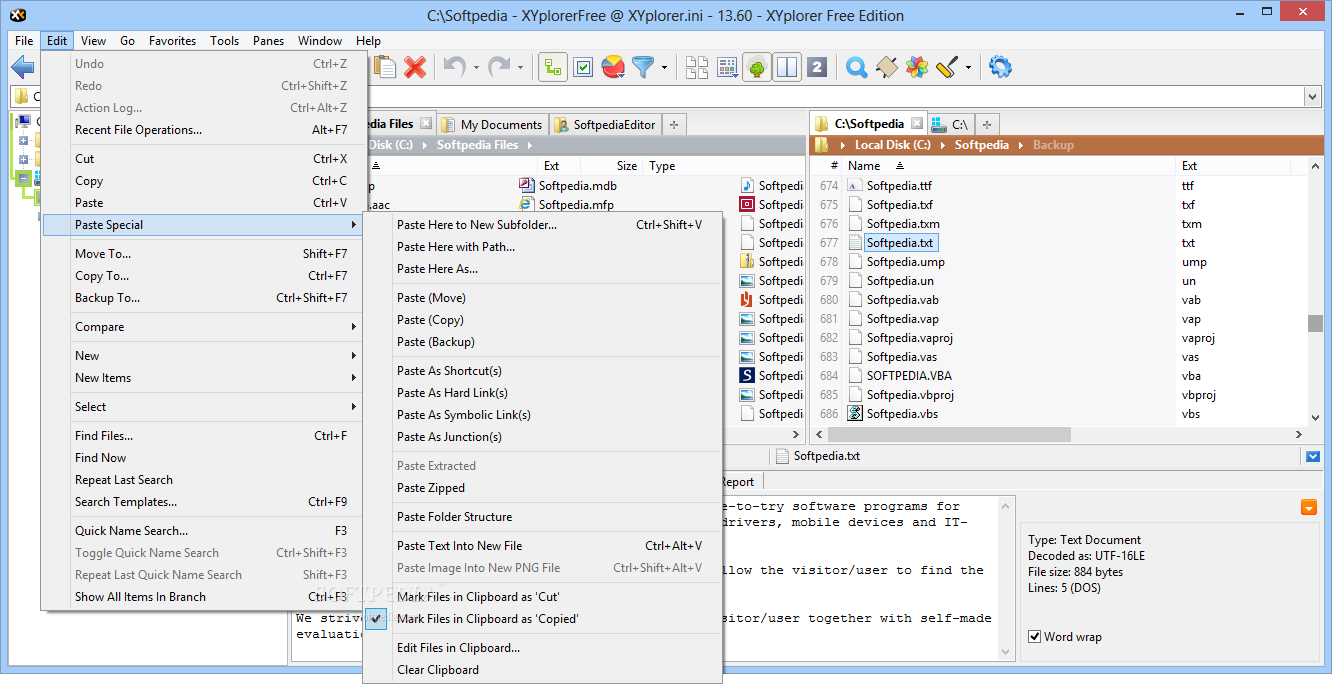Click the Views grid toolbar icon

727,68
